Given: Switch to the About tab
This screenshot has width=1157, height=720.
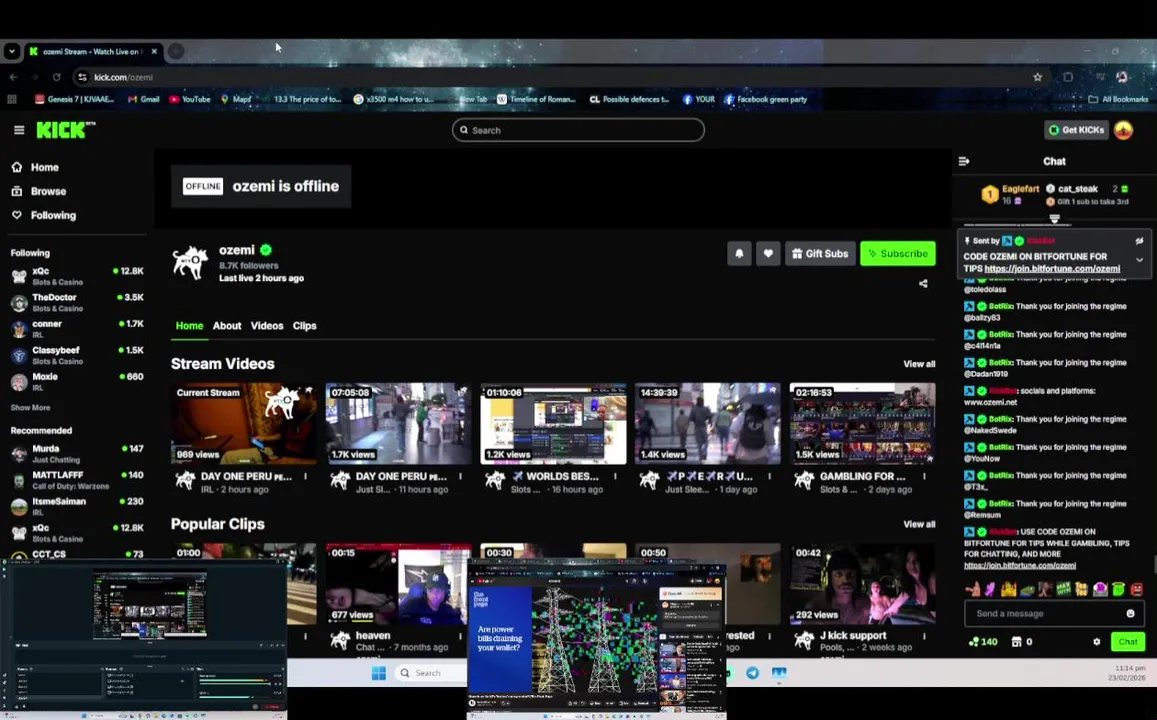Looking at the screenshot, I should click(x=227, y=325).
